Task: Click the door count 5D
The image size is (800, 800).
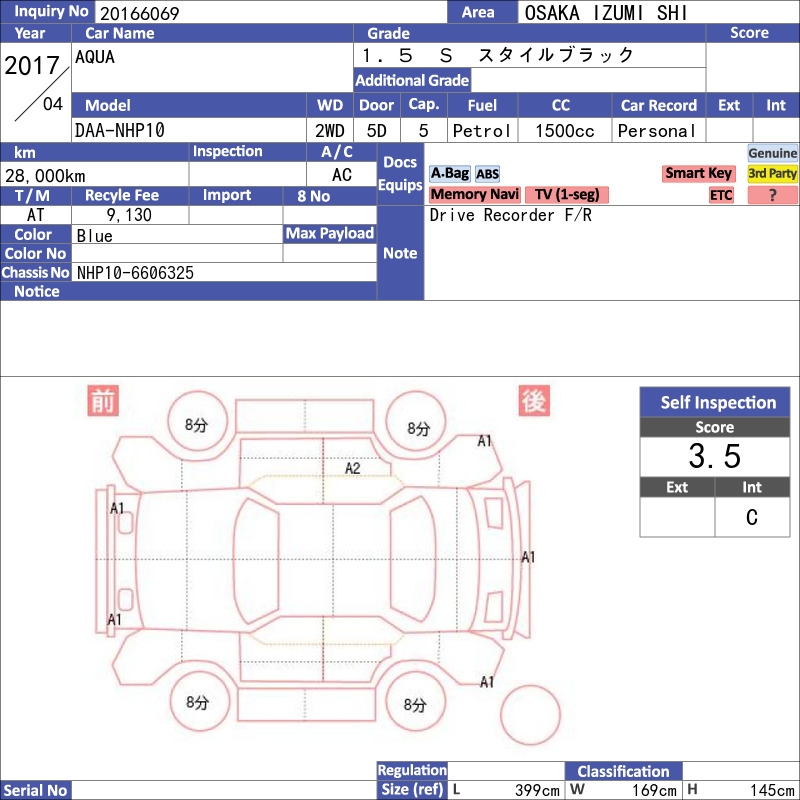Action: click(377, 131)
